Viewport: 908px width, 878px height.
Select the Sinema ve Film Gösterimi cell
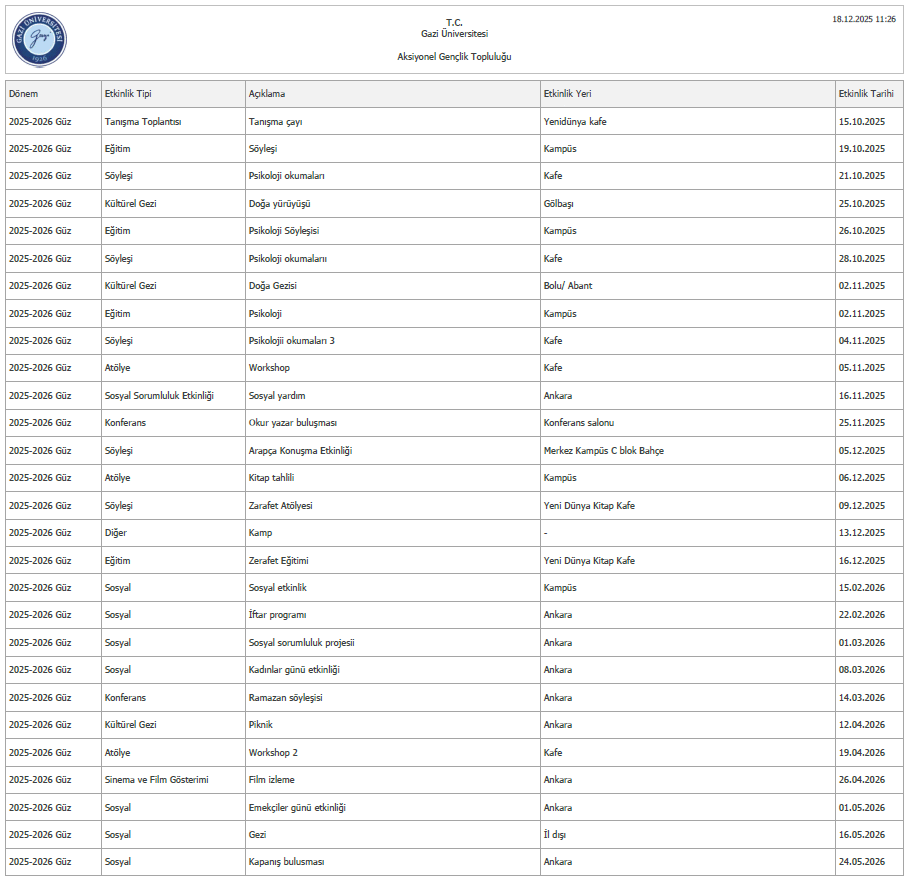156,780
